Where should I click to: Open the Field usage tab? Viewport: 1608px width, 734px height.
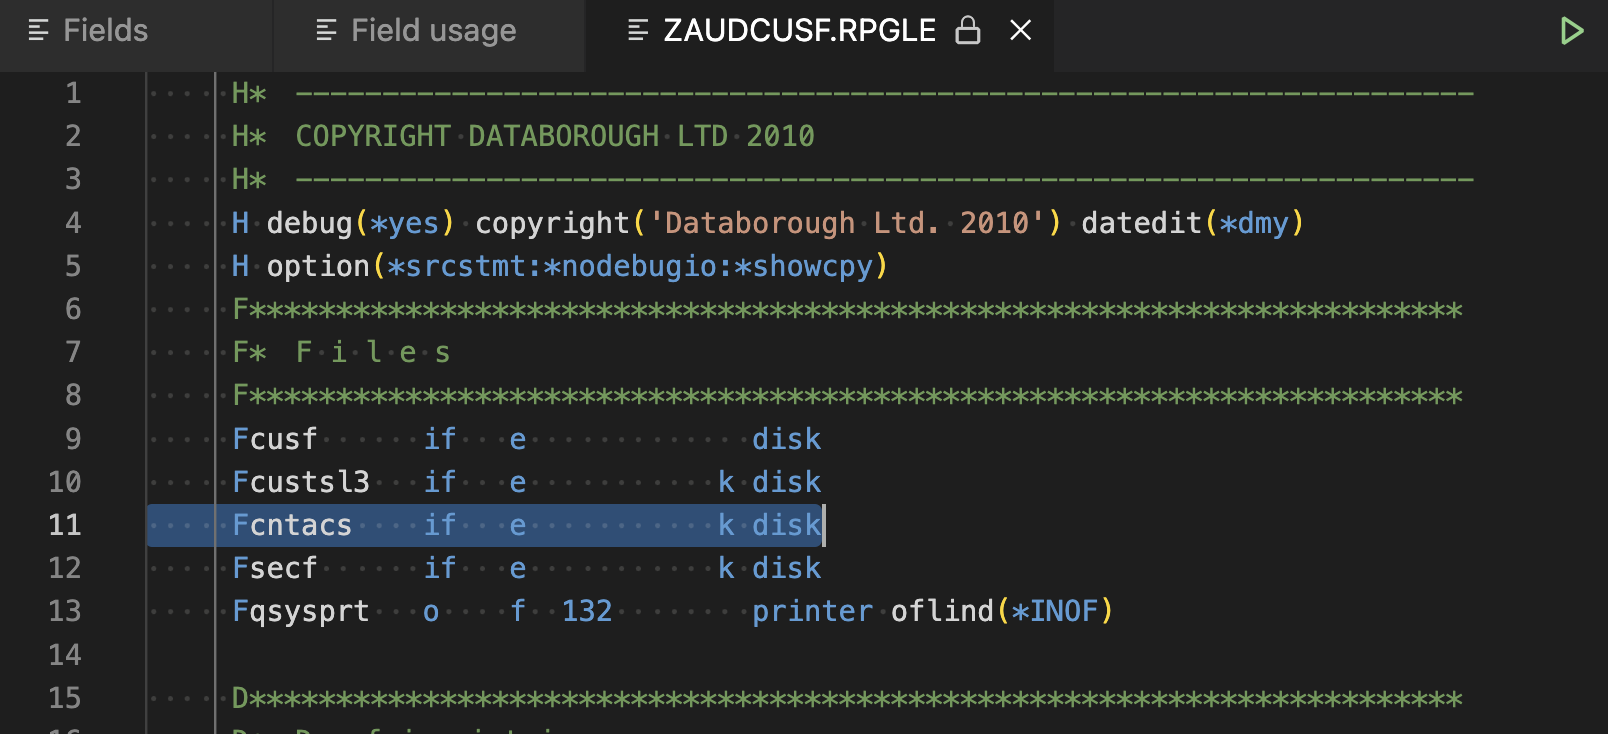433,31
